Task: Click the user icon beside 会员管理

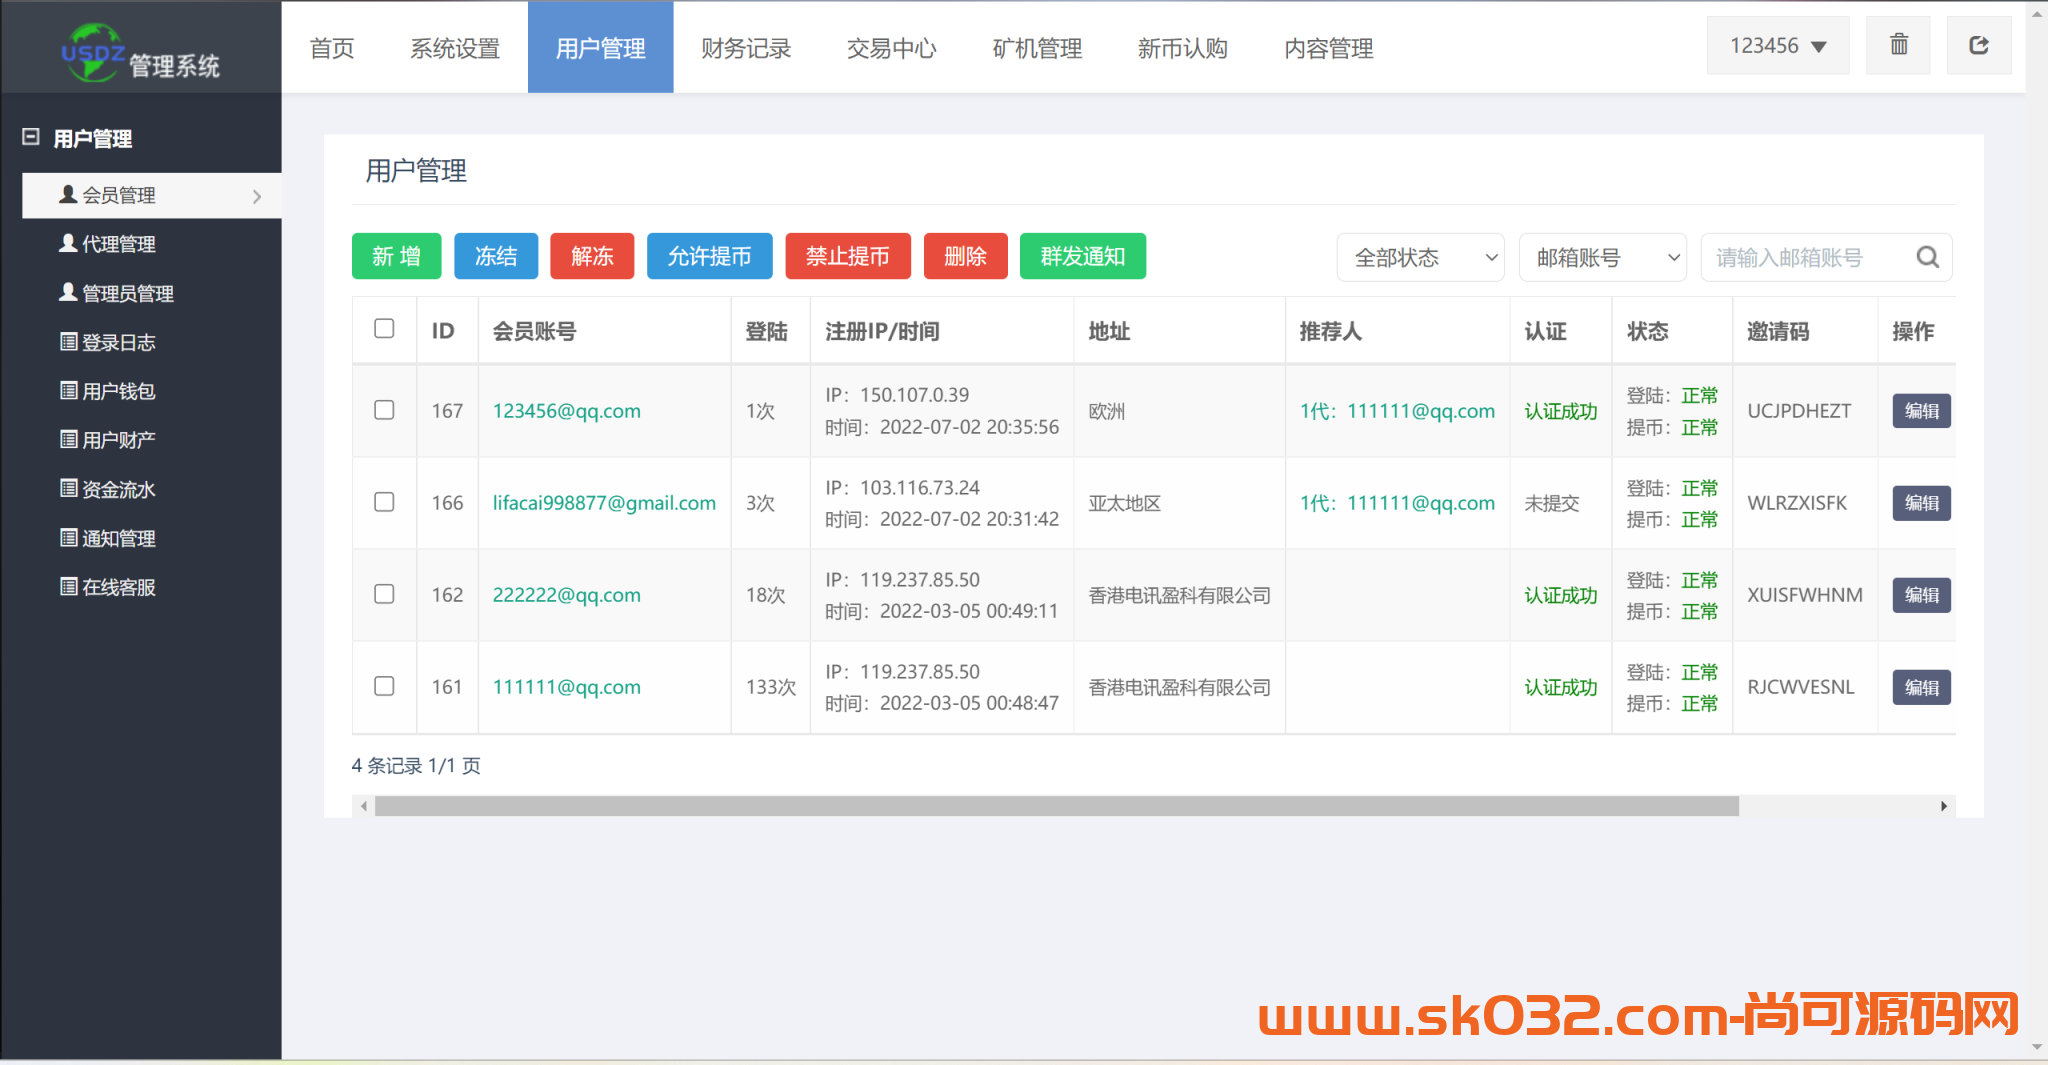Action: pos(68,194)
